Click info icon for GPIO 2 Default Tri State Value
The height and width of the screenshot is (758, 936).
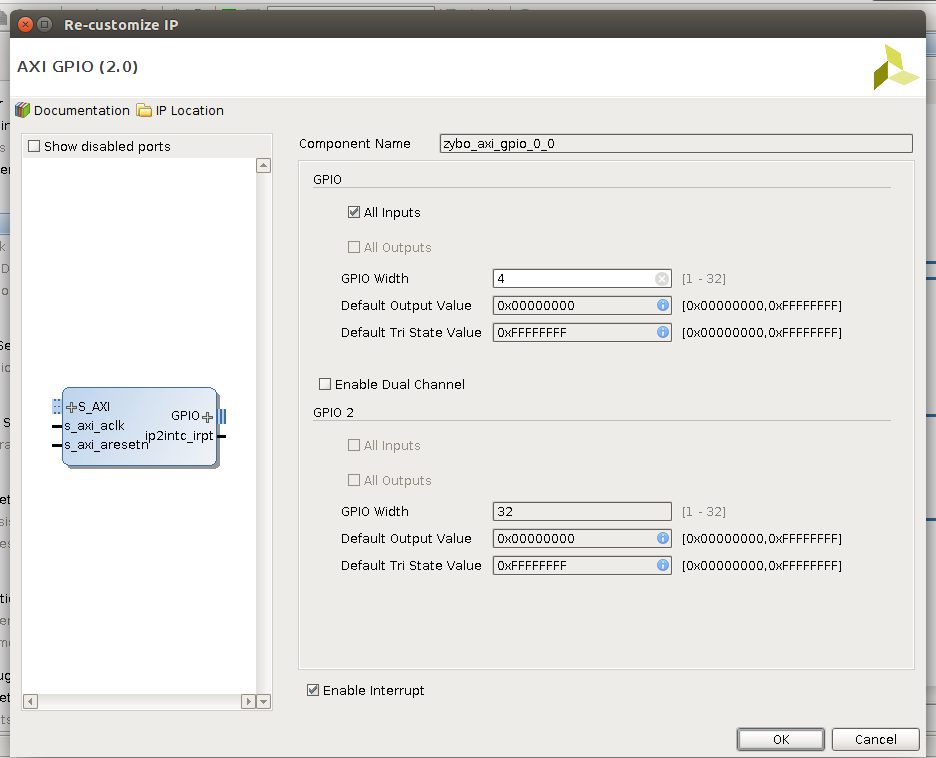(663, 565)
